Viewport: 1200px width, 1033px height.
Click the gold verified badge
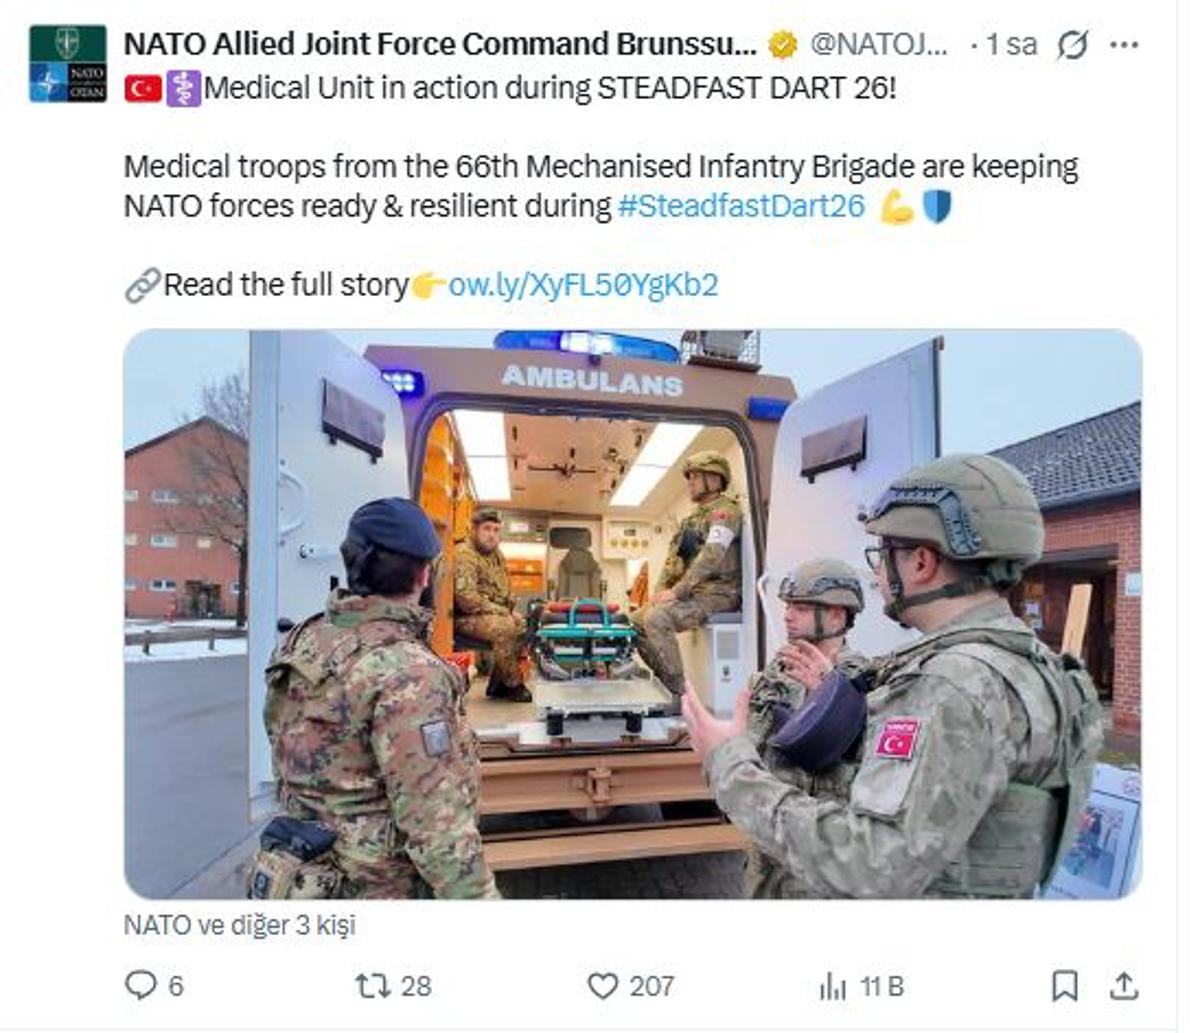click(x=782, y=45)
